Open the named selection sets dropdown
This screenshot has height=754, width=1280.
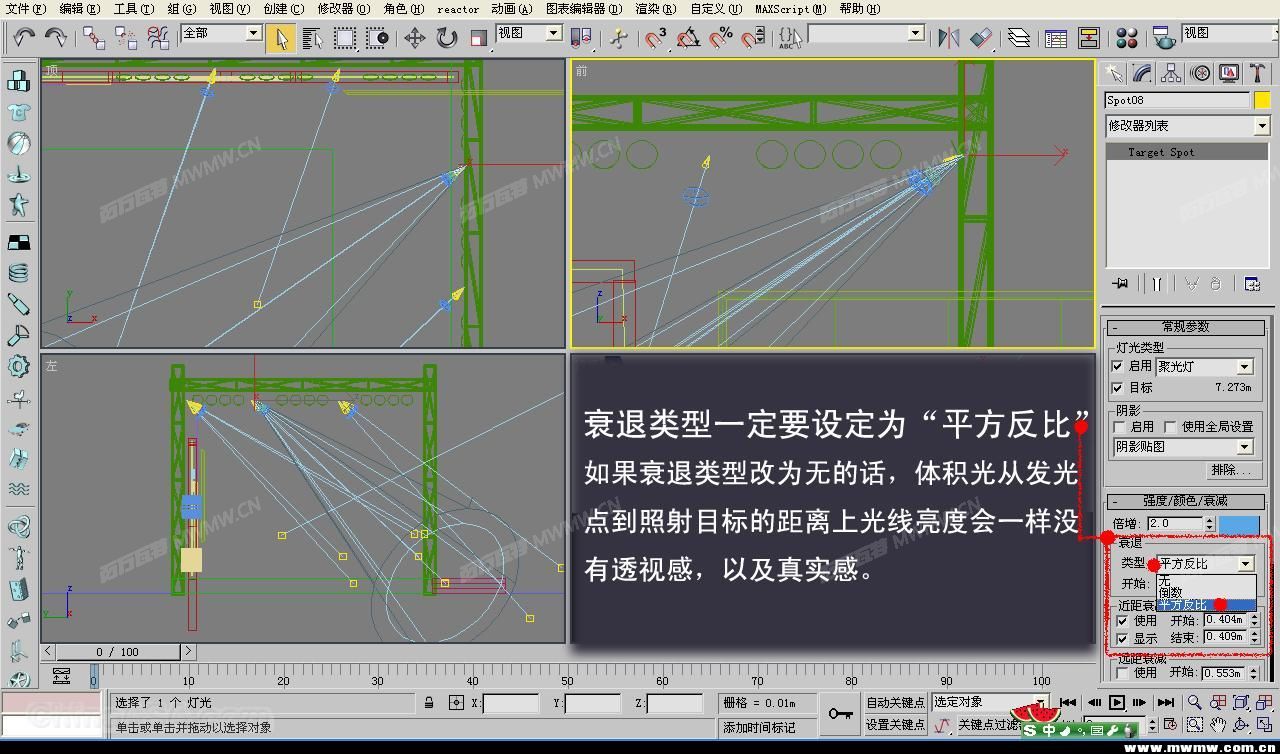click(866, 33)
